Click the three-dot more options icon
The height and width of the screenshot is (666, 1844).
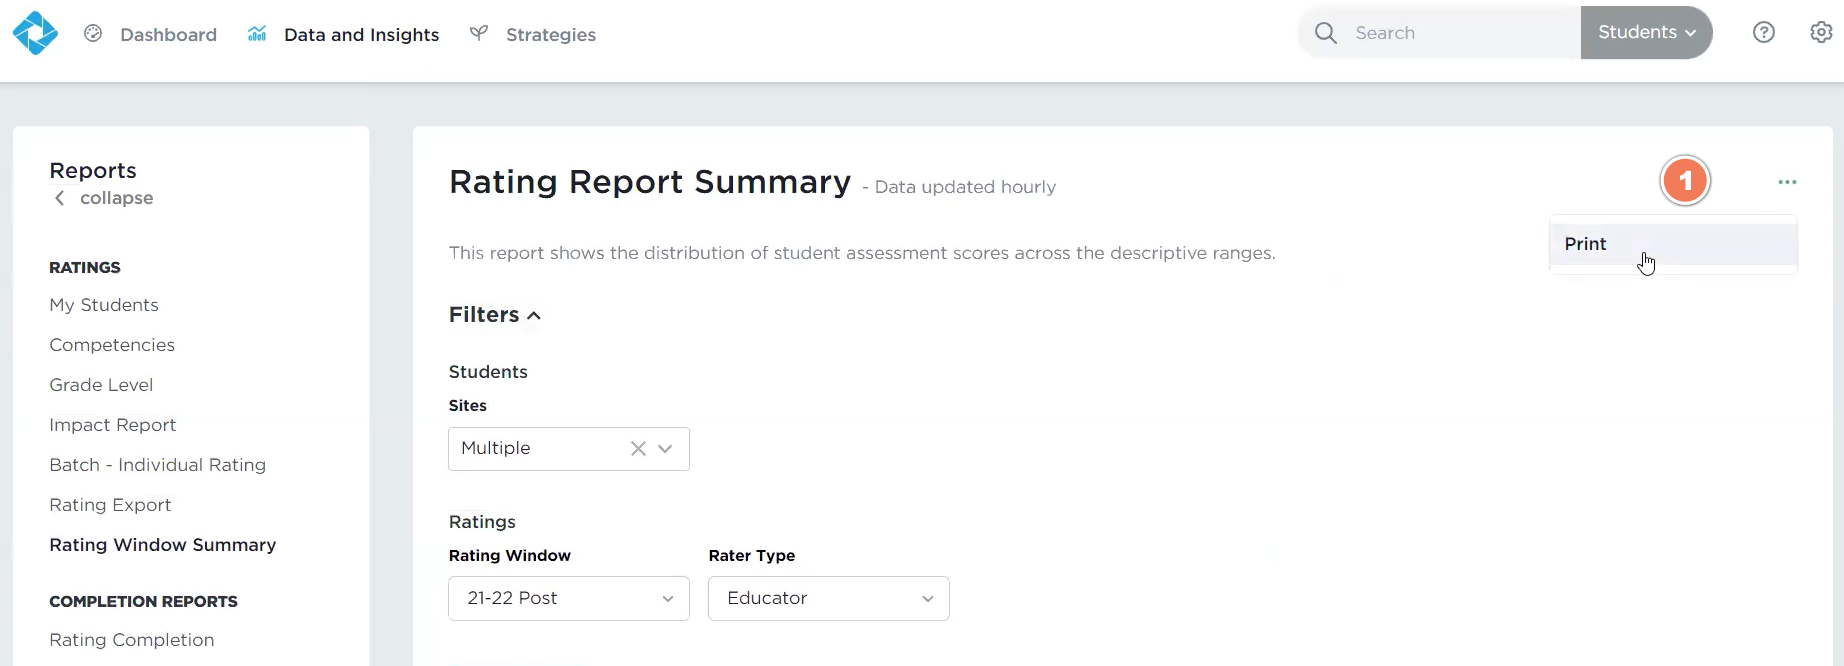point(1787,182)
